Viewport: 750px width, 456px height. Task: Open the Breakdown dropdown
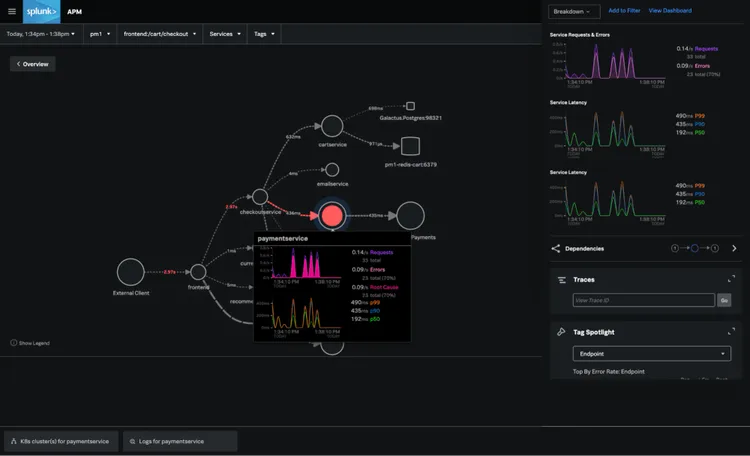point(575,11)
